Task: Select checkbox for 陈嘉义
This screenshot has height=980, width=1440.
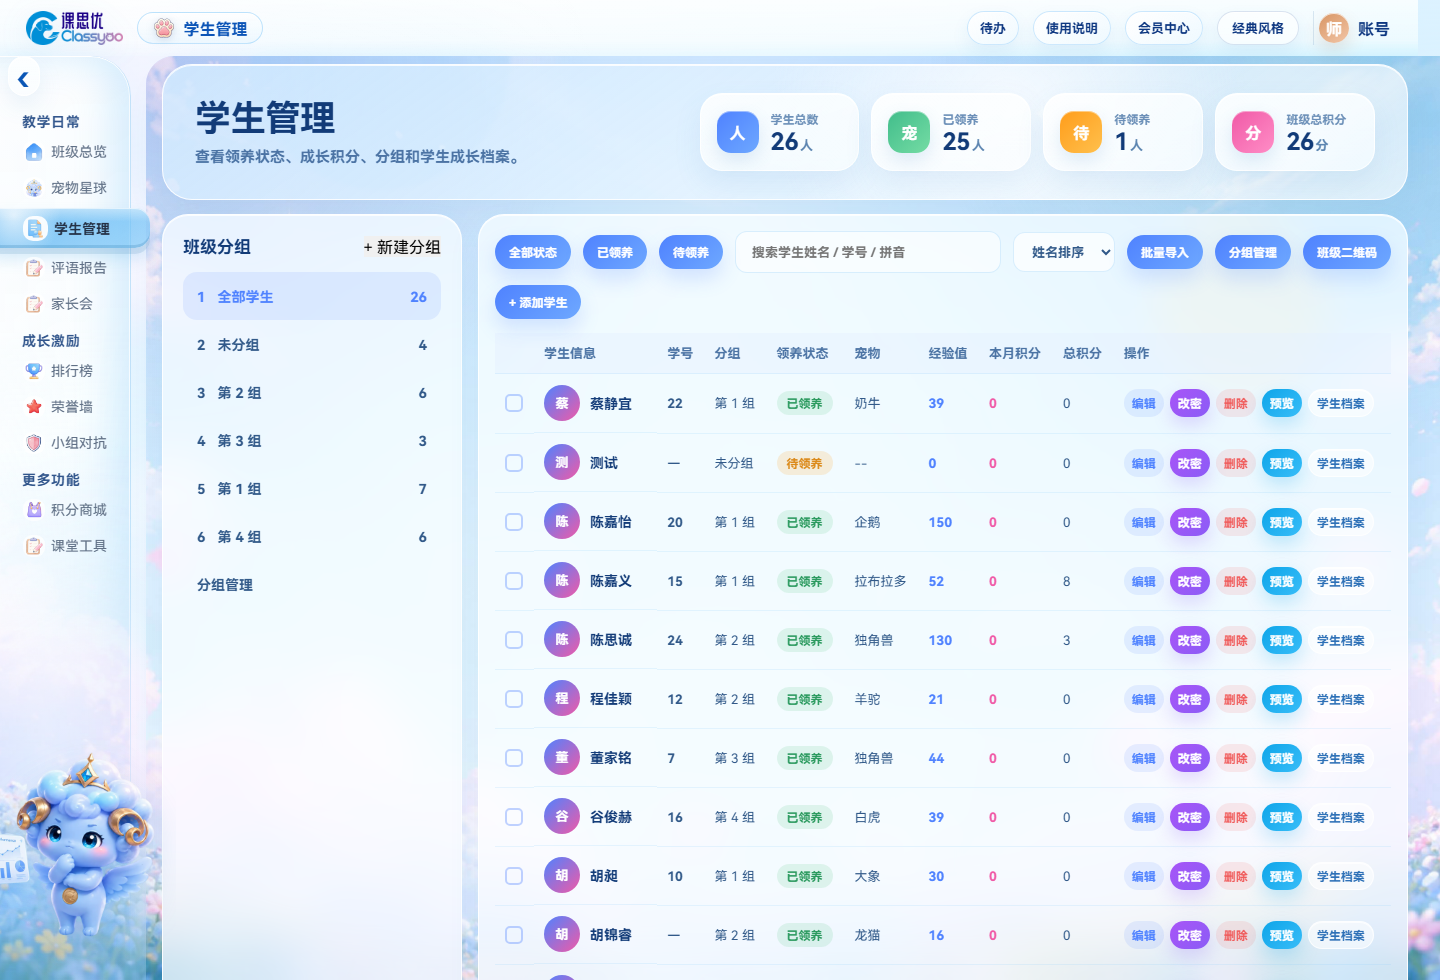Action: pos(514,581)
